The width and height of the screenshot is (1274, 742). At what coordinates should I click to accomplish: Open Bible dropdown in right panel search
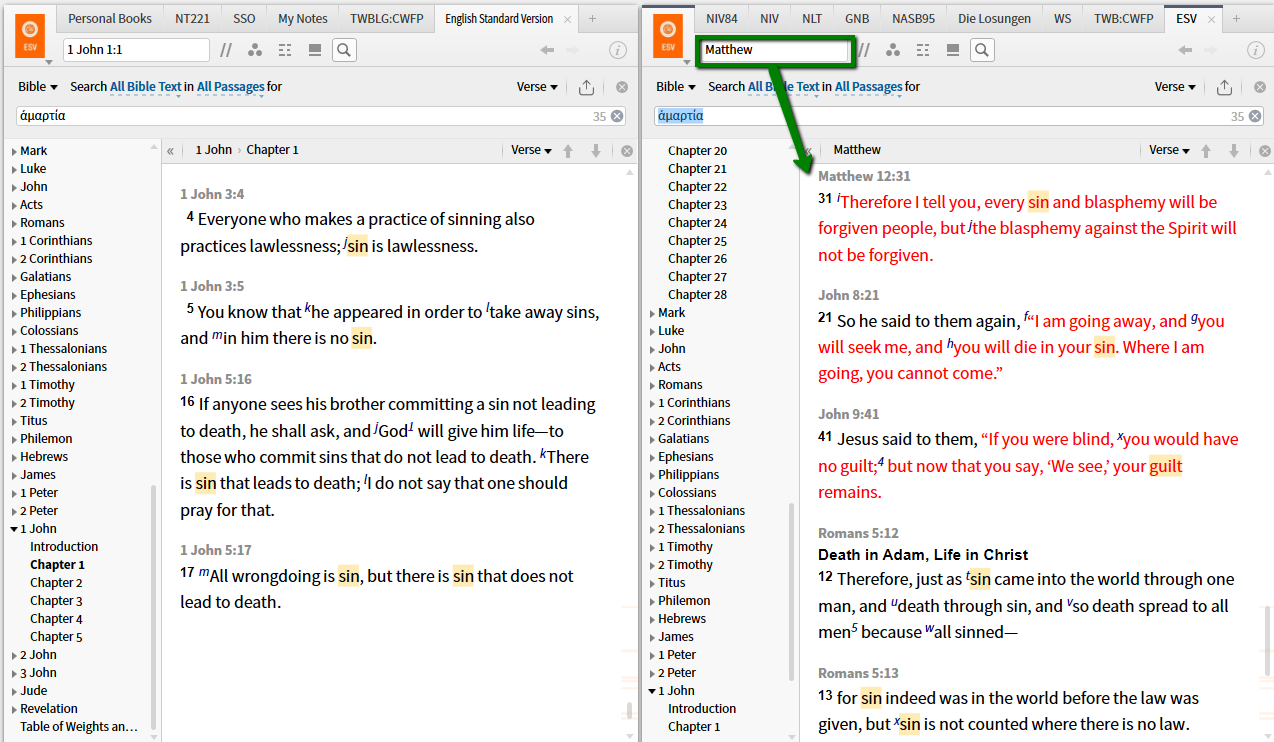click(676, 87)
